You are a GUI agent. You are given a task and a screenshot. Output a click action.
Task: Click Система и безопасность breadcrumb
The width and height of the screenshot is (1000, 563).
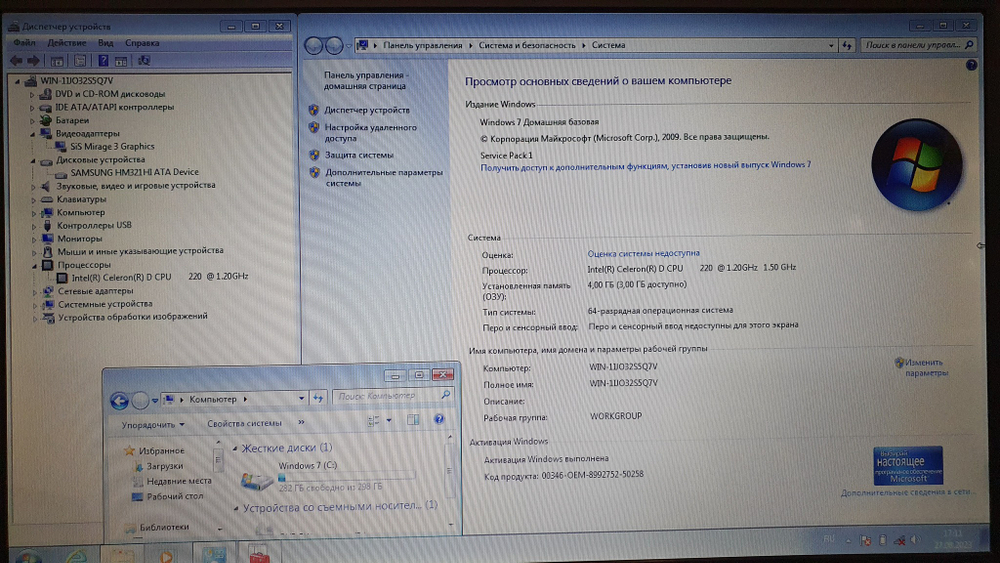[527, 45]
